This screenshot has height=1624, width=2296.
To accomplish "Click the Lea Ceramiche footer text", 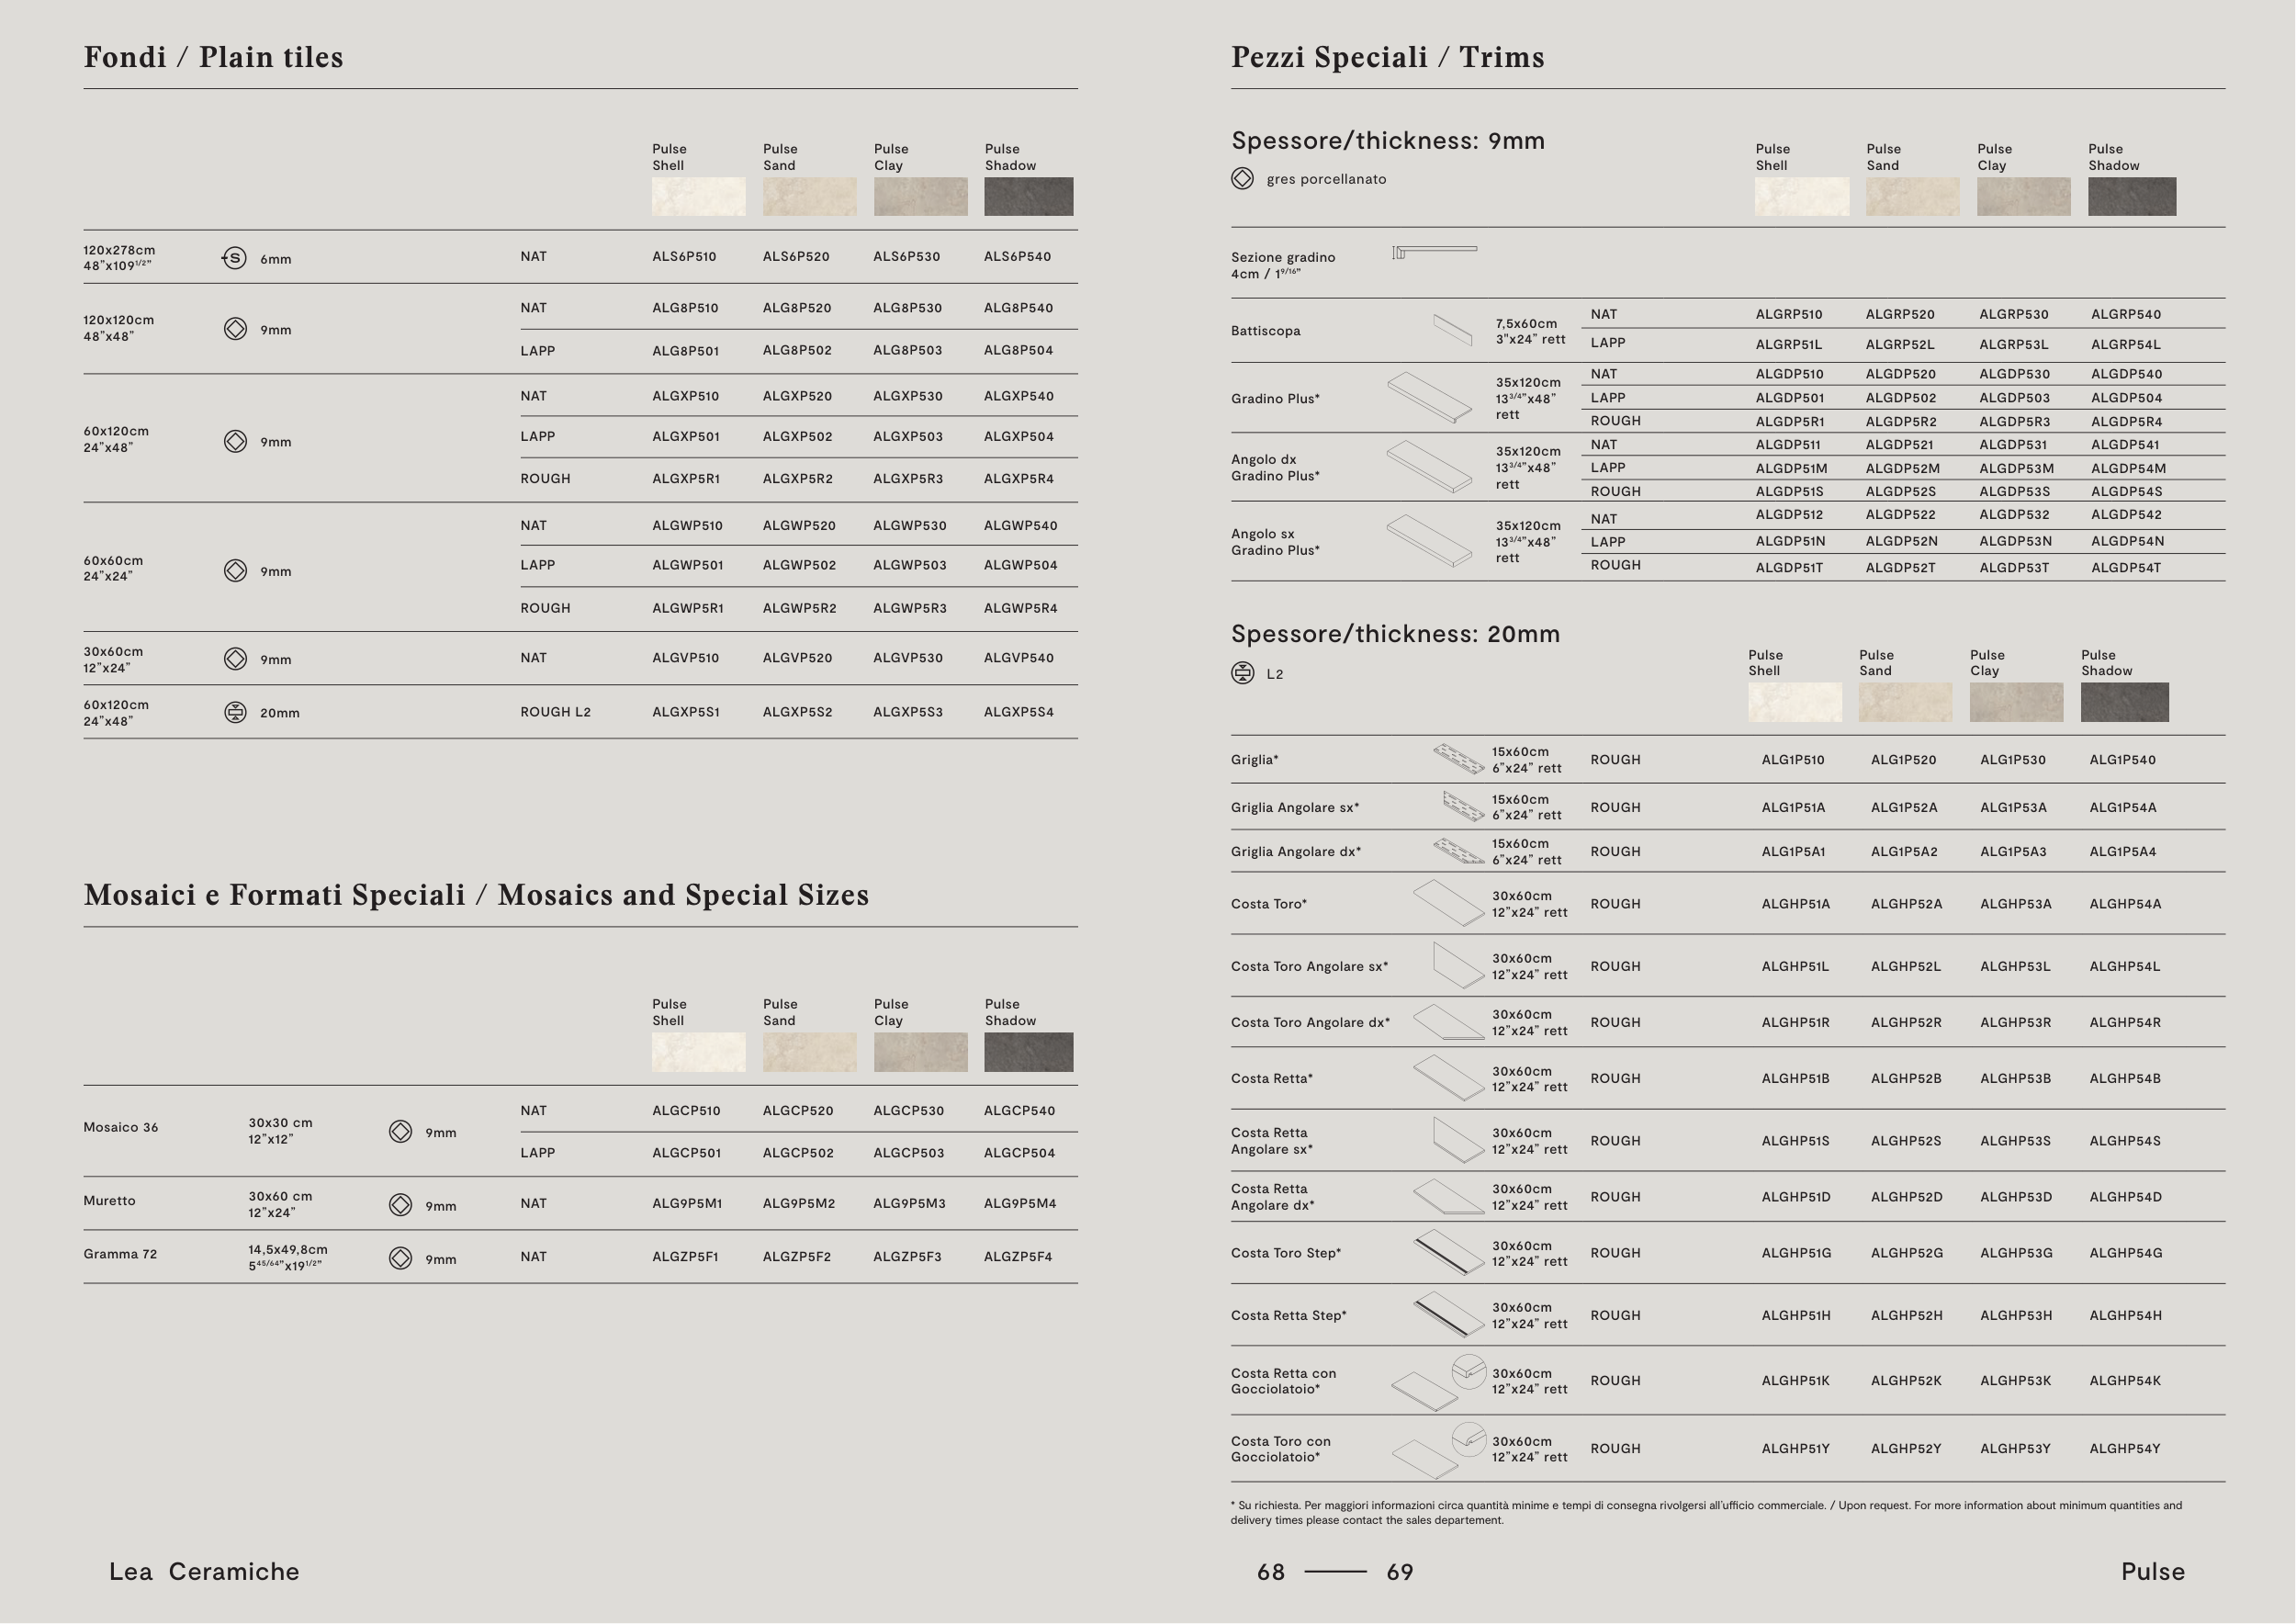I will coord(204,1571).
